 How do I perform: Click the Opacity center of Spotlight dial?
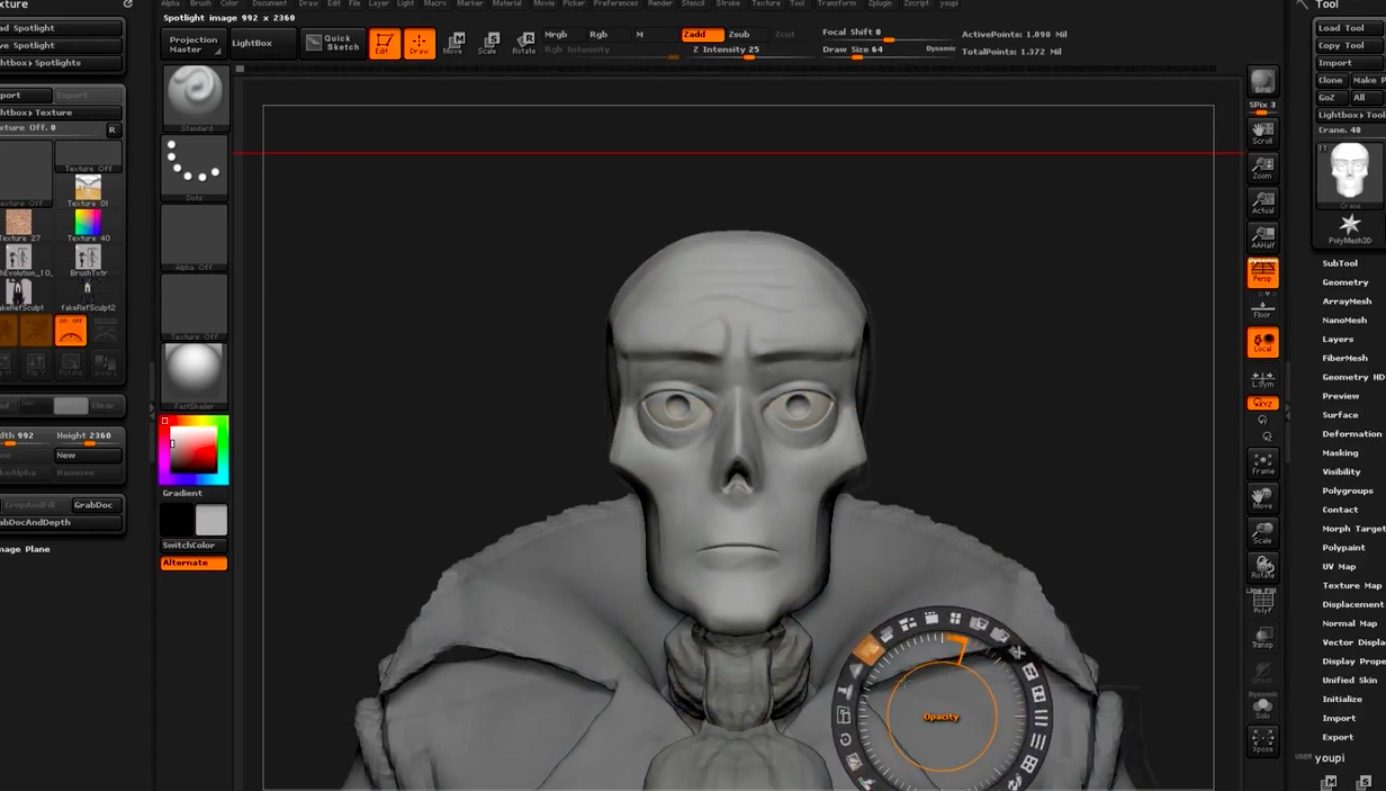pos(941,717)
